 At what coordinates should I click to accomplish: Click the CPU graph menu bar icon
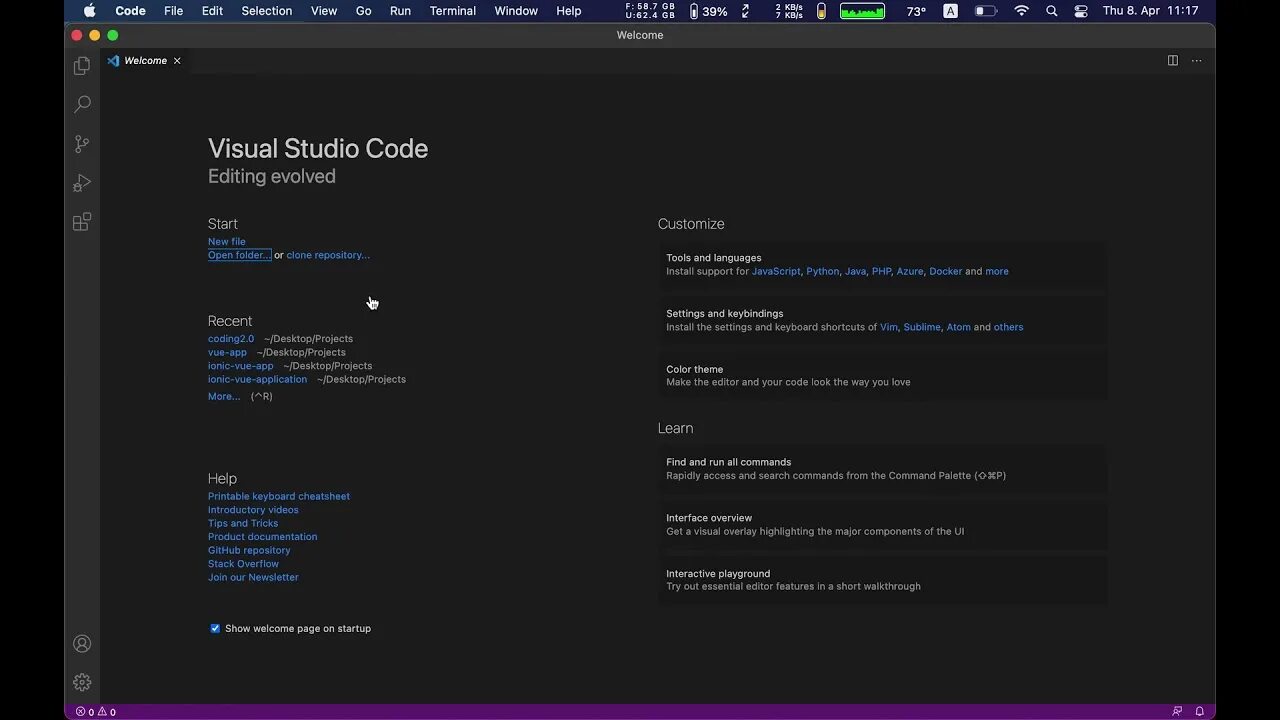(862, 11)
